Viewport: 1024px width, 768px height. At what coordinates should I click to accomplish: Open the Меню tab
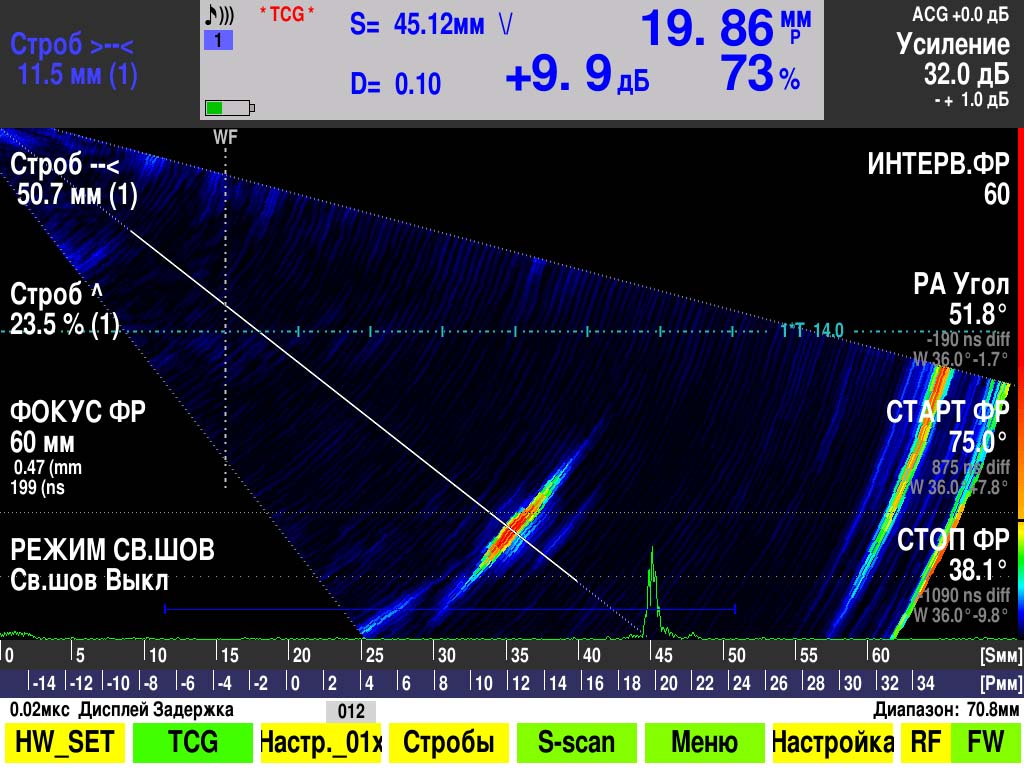(706, 743)
